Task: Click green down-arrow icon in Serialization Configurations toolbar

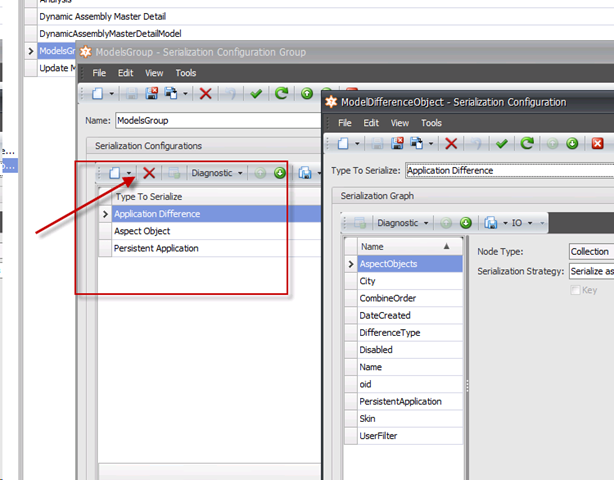Action: (280, 173)
